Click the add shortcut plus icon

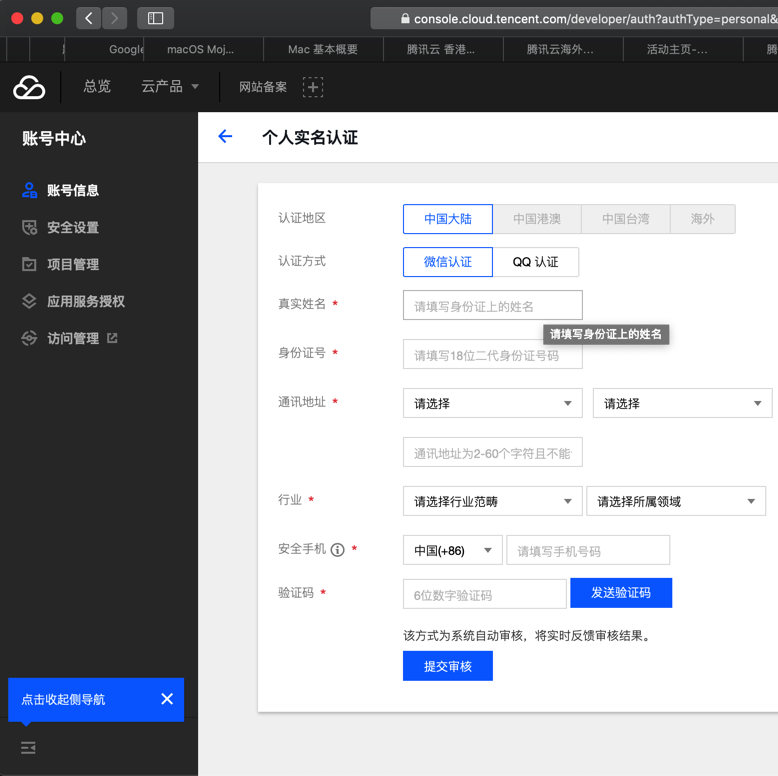tap(313, 87)
